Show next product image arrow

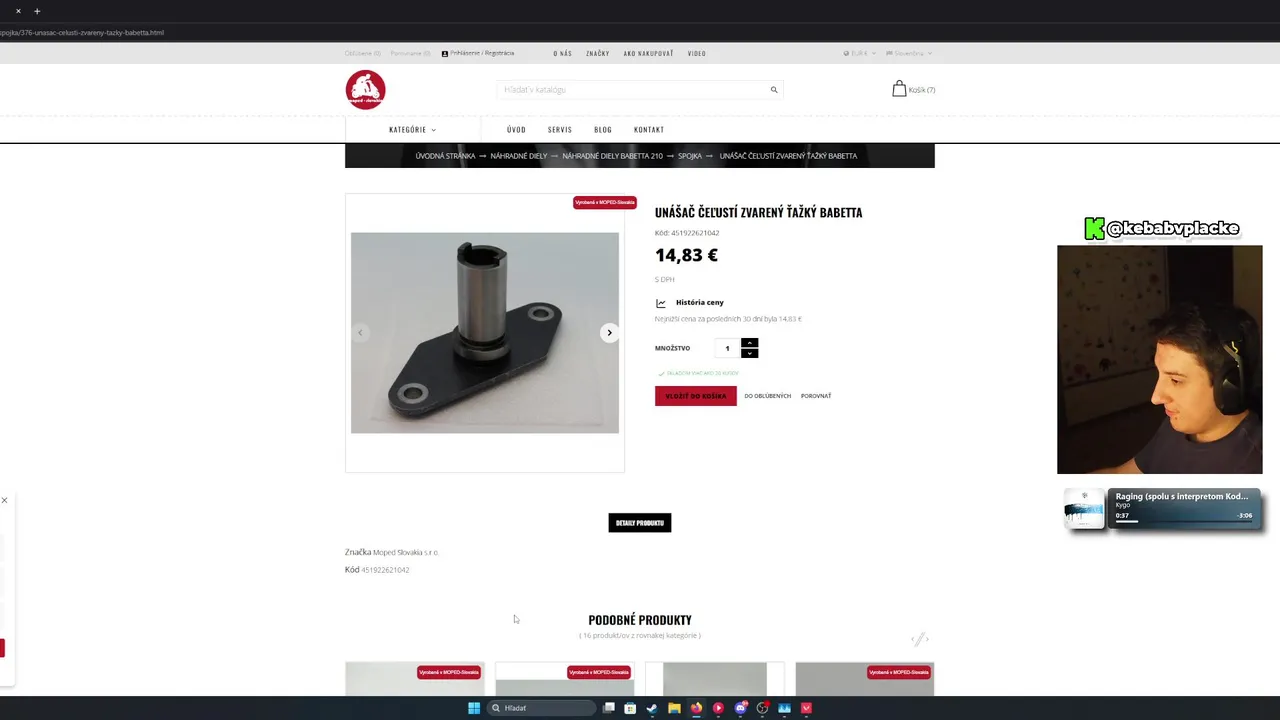tap(609, 333)
